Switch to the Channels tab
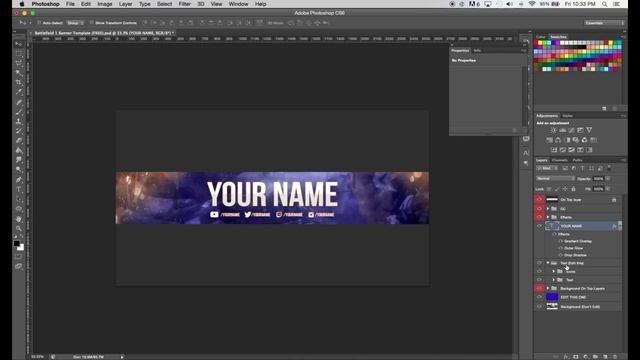640x360 pixels. pyautogui.click(x=560, y=160)
